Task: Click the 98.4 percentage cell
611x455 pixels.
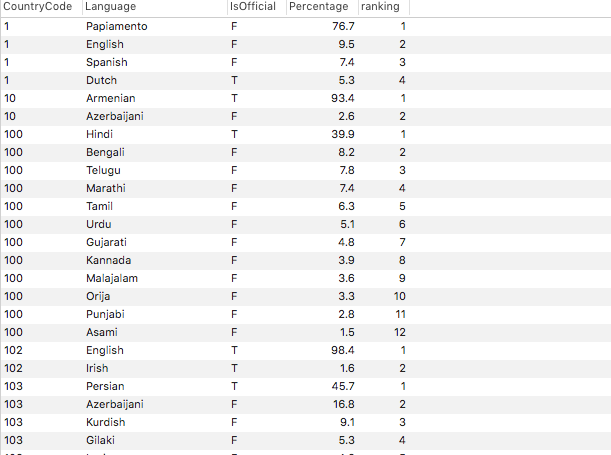Action: point(342,350)
